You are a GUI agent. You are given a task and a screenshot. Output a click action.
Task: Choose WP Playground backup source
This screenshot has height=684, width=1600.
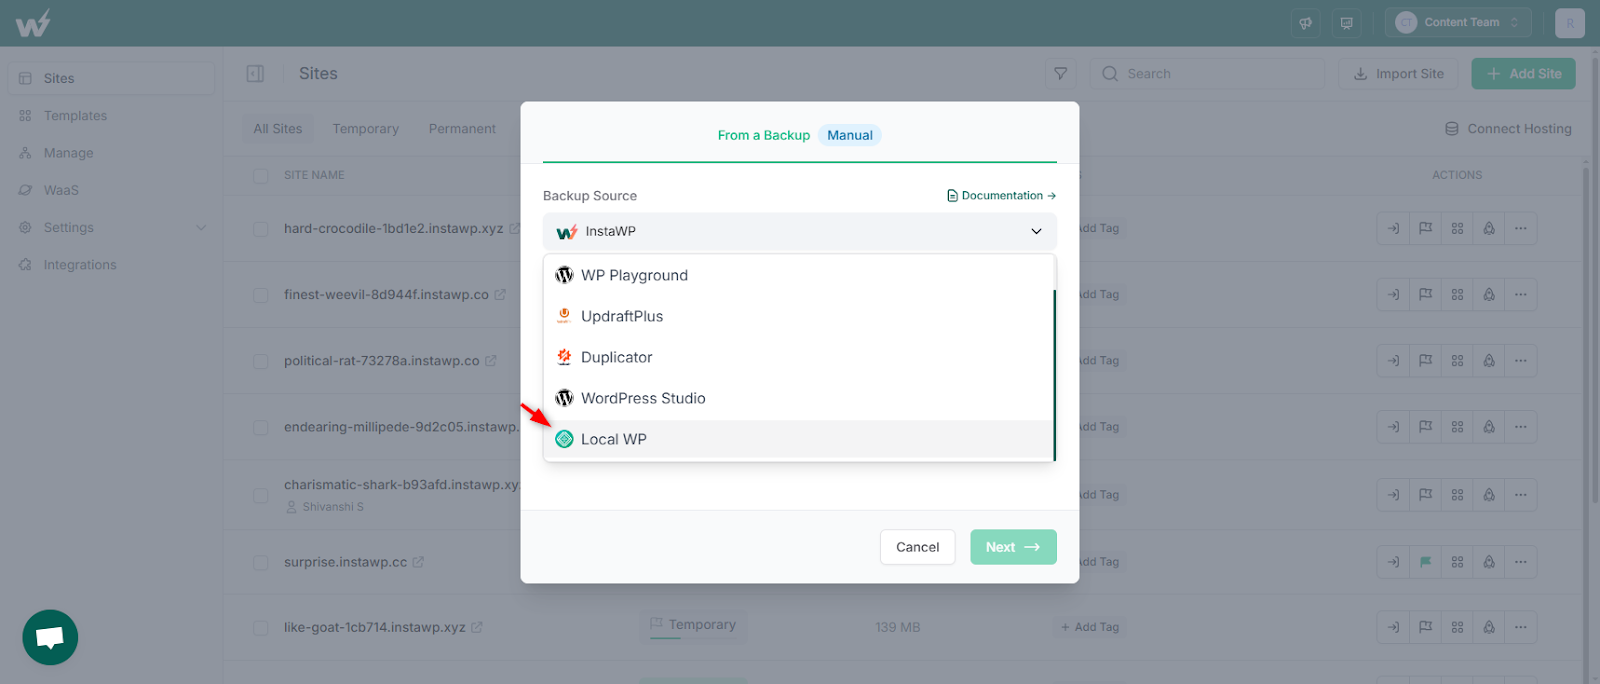point(798,275)
